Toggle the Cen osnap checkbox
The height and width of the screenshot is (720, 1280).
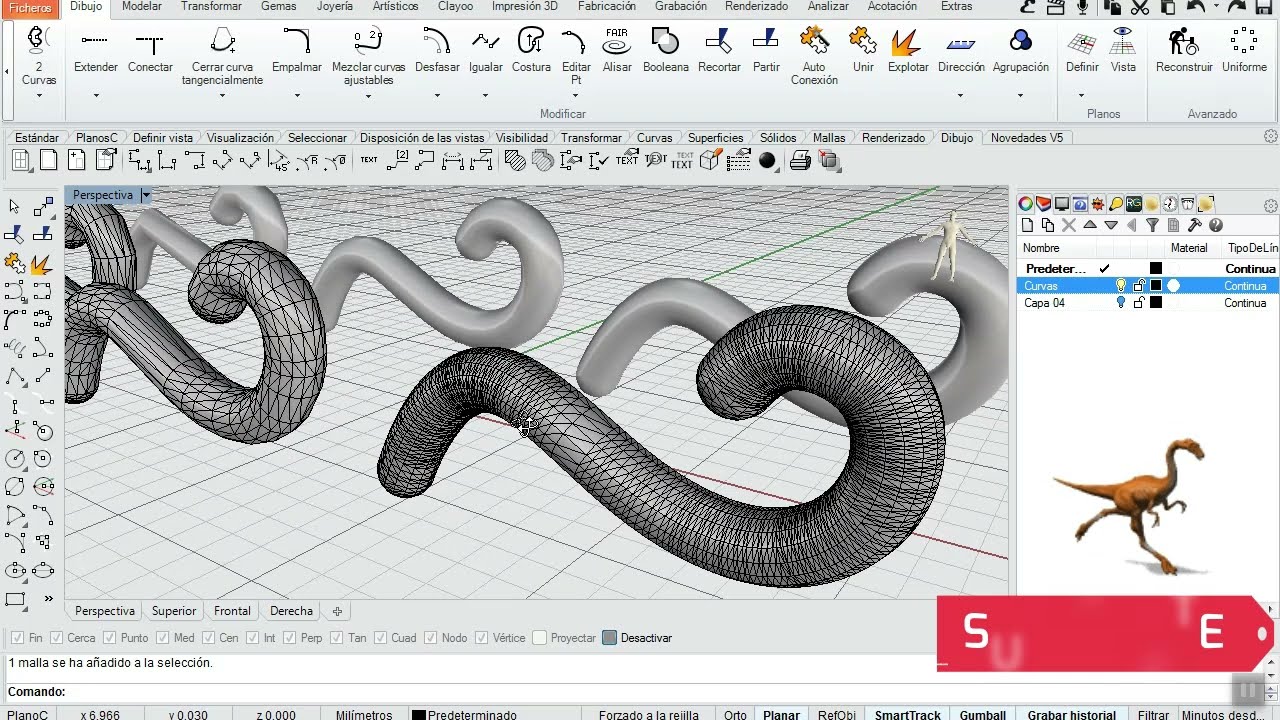coord(208,638)
